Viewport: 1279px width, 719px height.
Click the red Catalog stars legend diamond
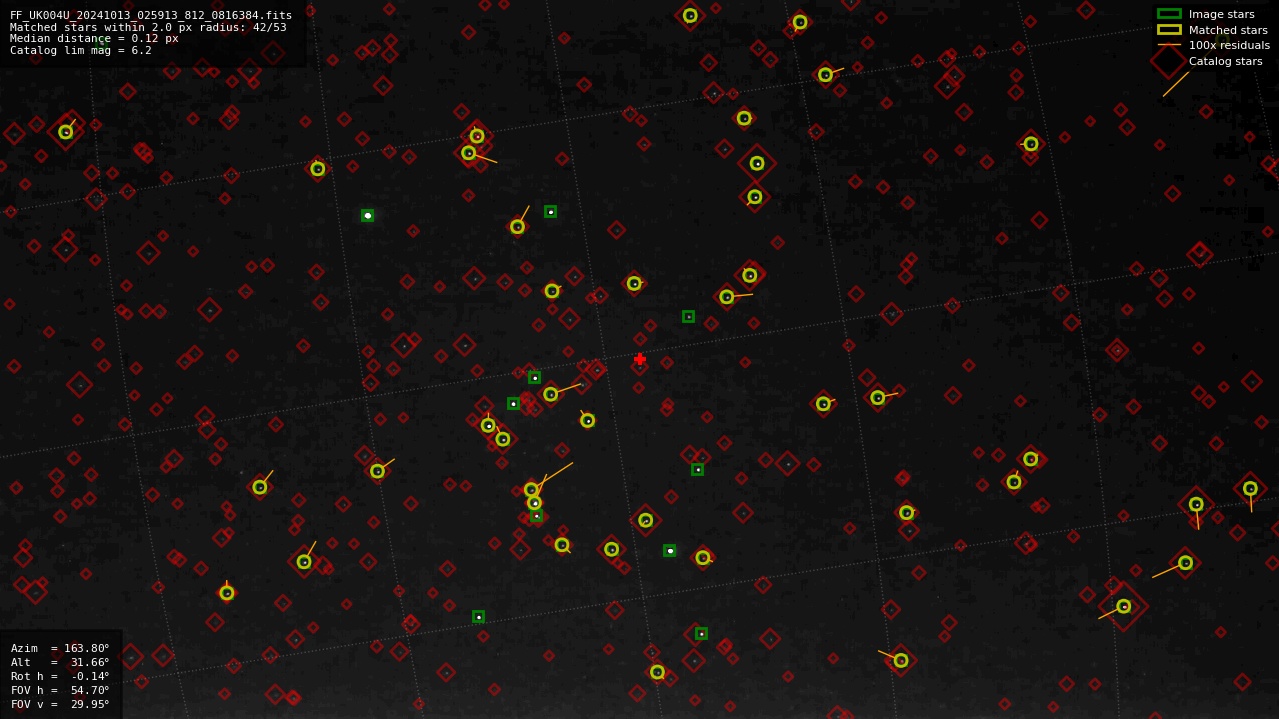[1169, 61]
